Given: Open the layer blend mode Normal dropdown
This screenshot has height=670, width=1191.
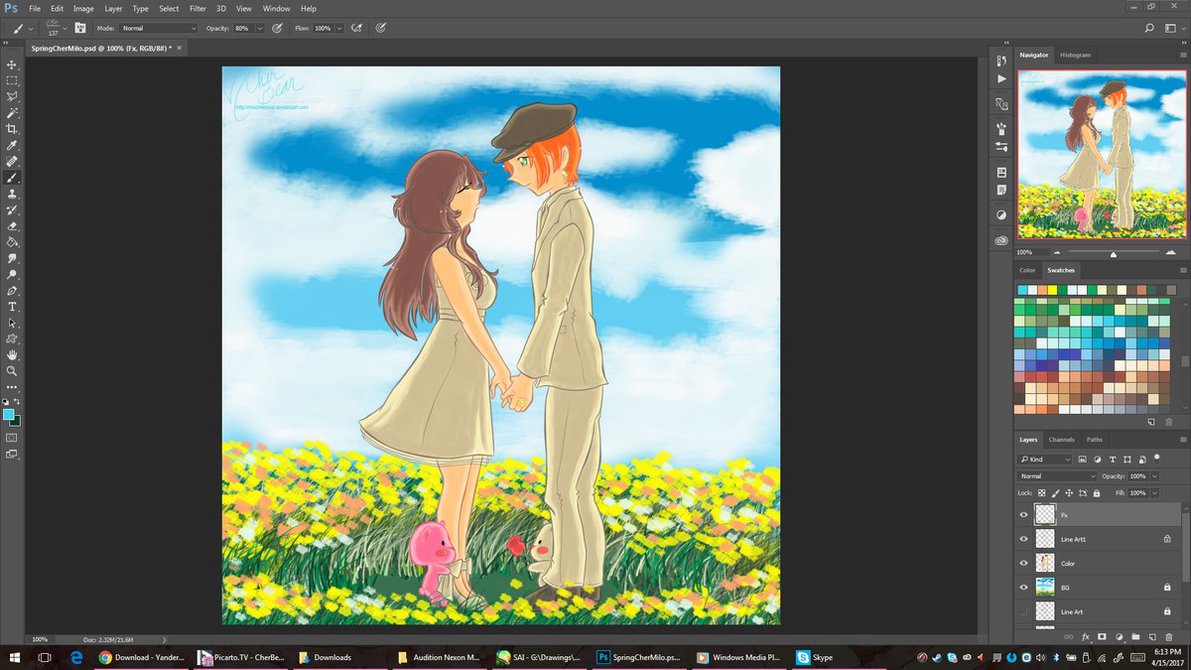Looking at the screenshot, I should click(1057, 476).
